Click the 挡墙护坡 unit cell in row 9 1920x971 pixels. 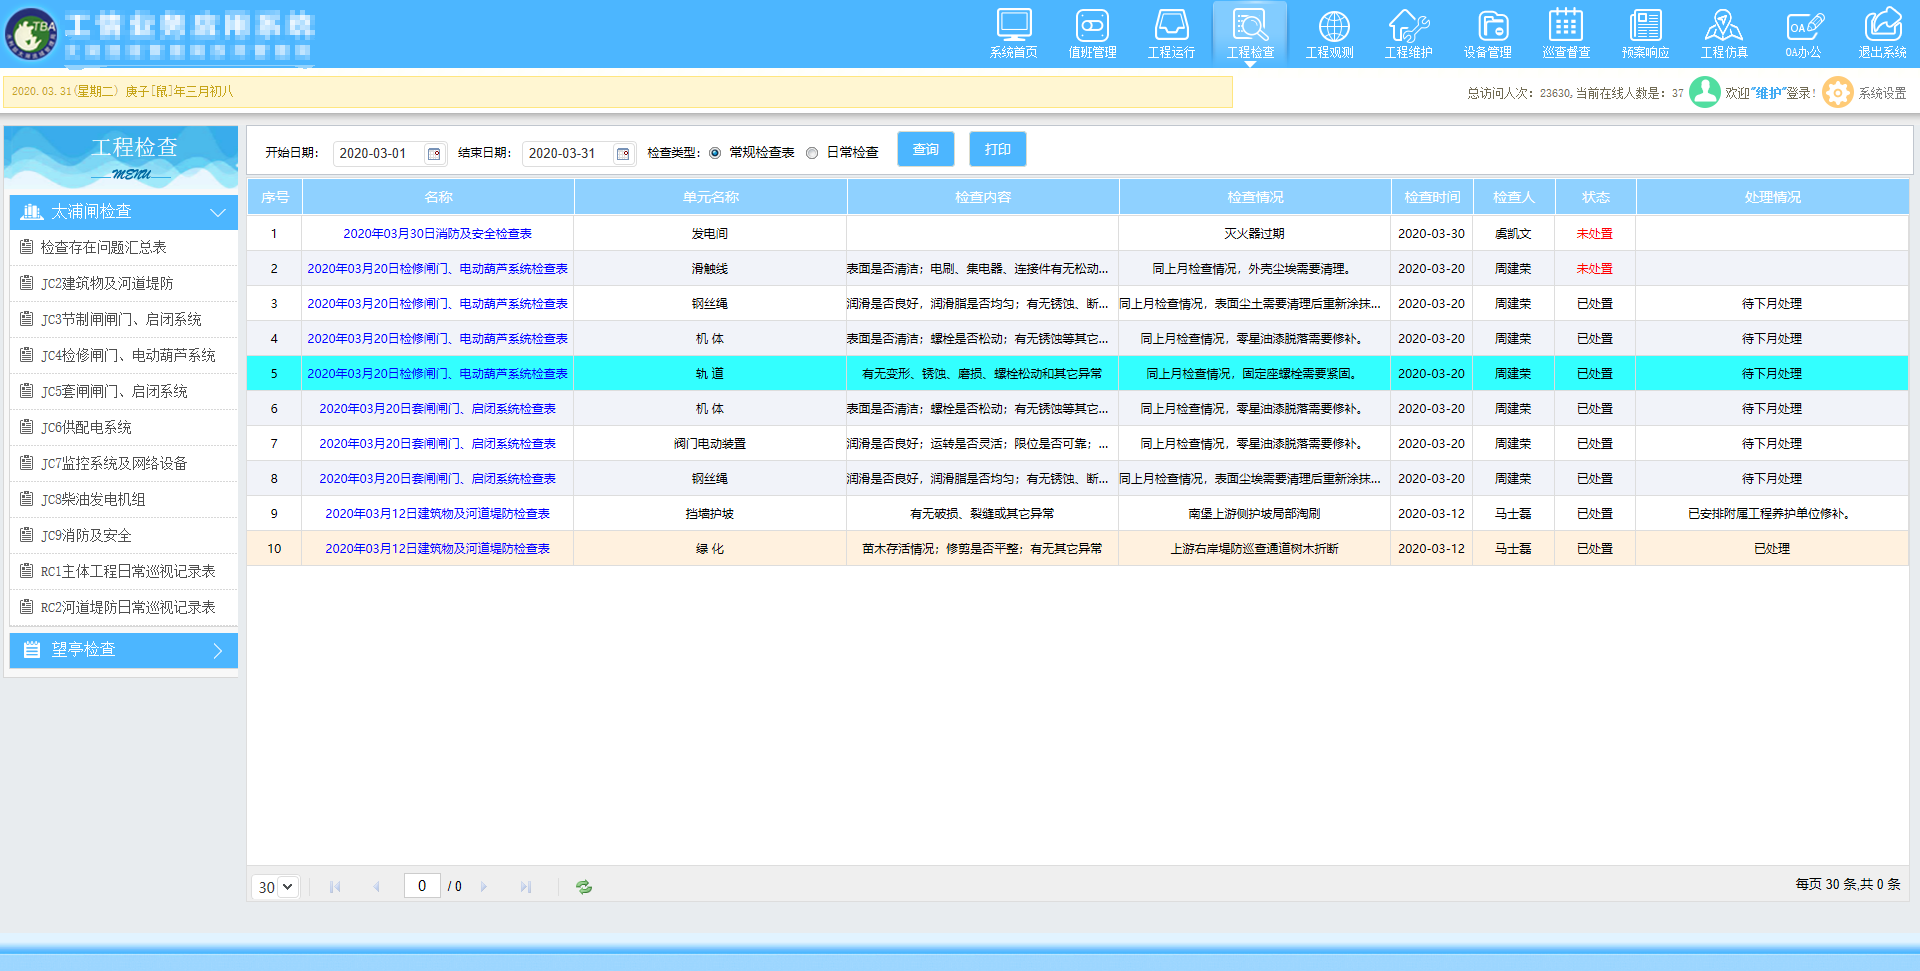(x=710, y=514)
